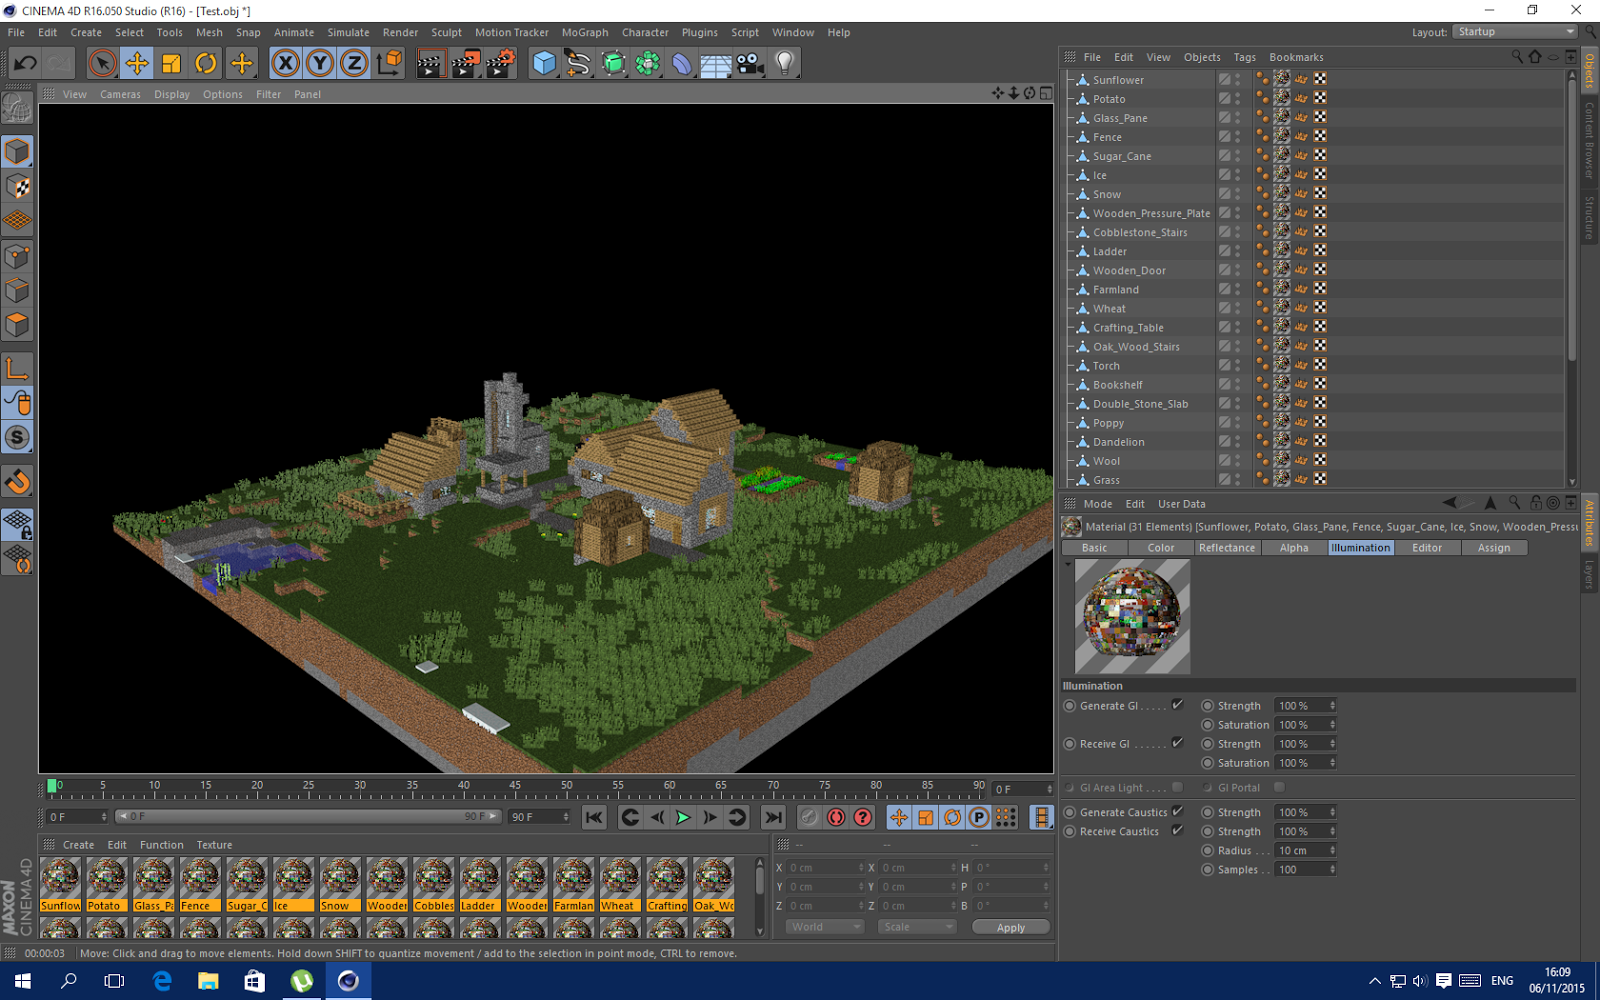Collapse the material preview disclosure triangle
This screenshot has height=1000, width=1600.
1068,565
